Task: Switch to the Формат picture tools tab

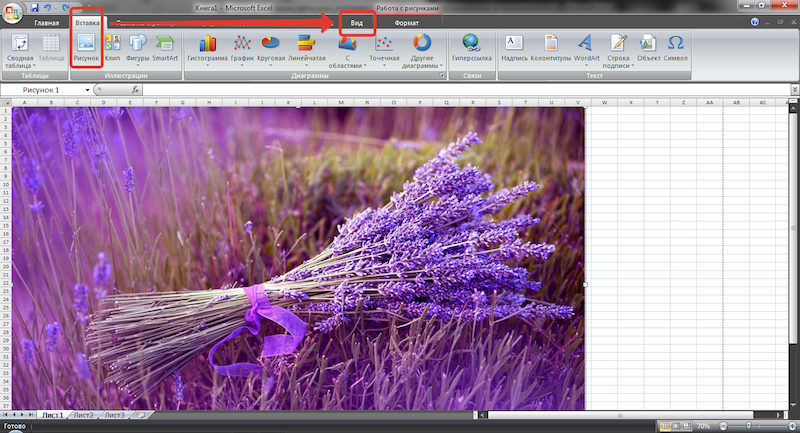Action: [406, 22]
